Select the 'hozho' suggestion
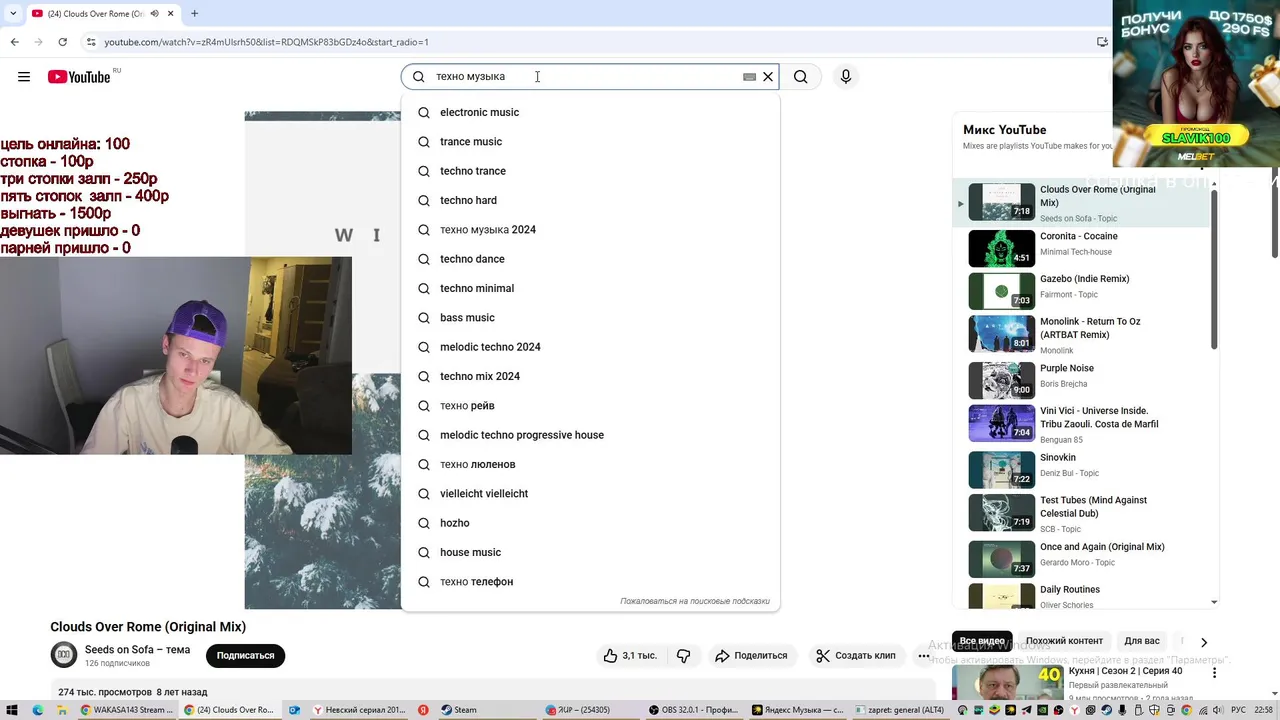Screen dimensions: 1280x720 point(590,523)
